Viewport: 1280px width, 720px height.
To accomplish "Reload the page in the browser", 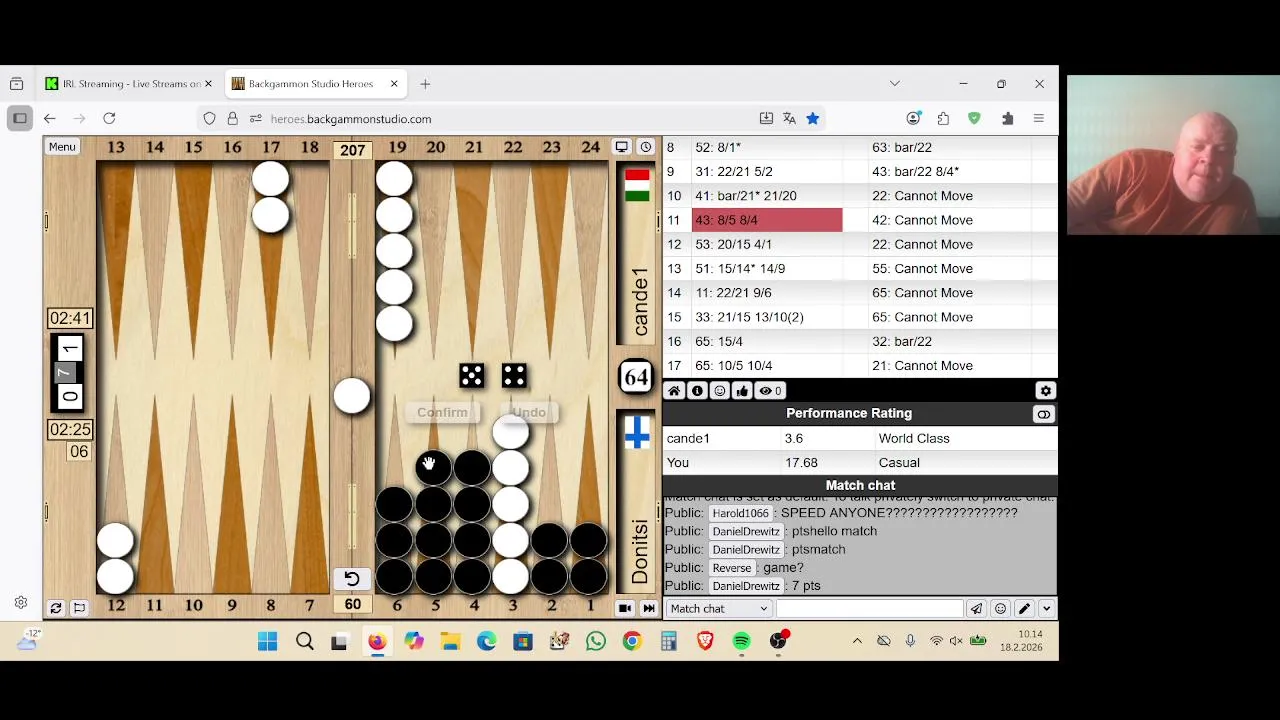I will (109, 119).
